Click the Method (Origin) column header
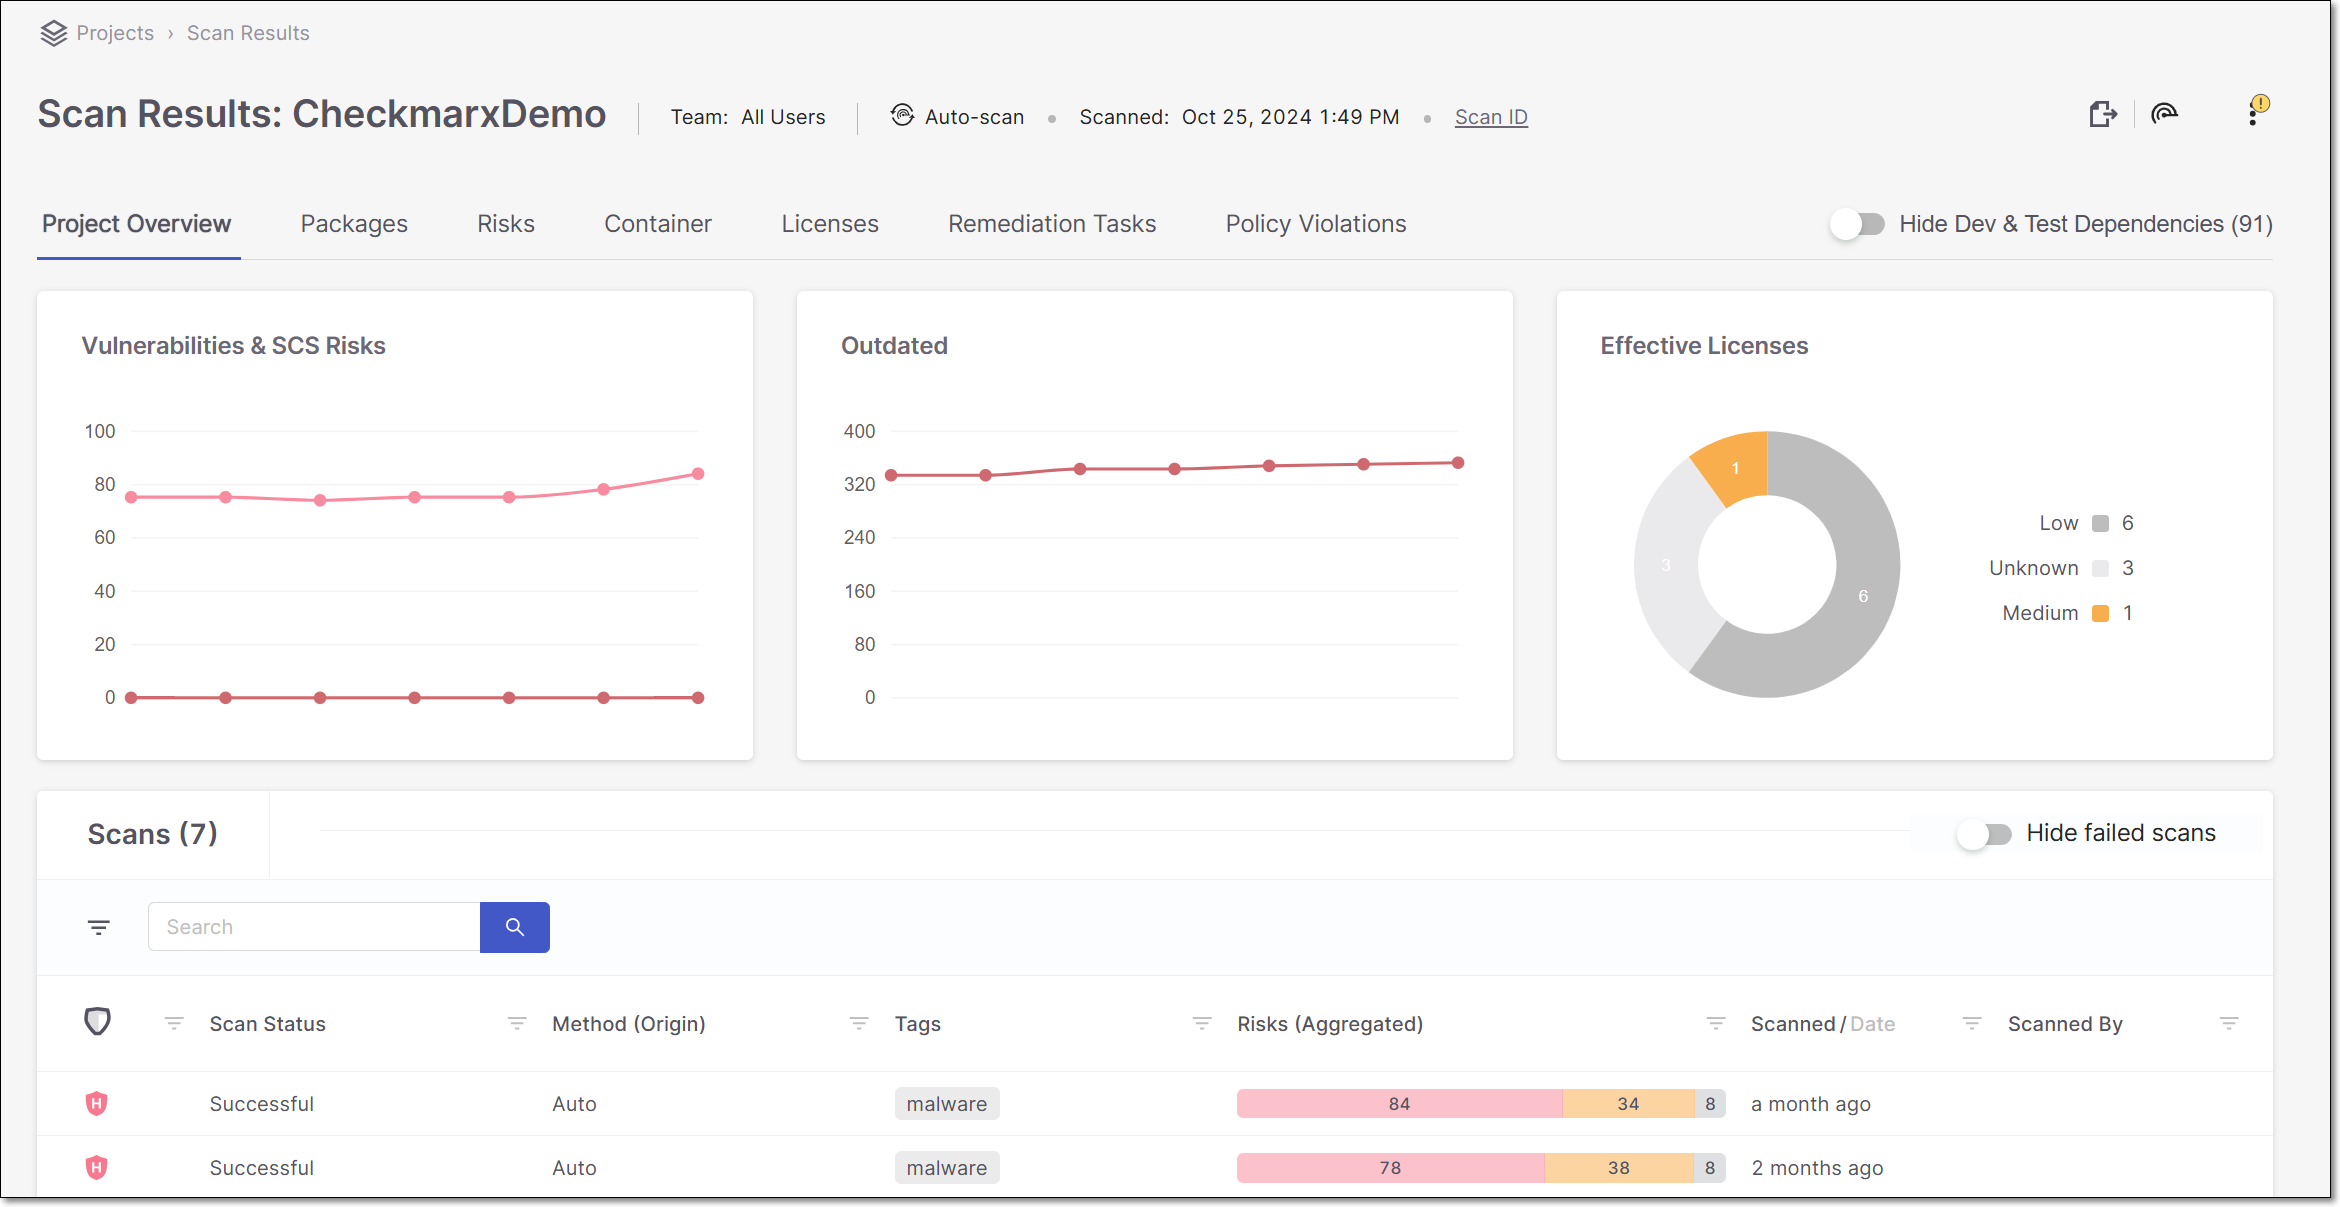 (x=629, y=1024)
